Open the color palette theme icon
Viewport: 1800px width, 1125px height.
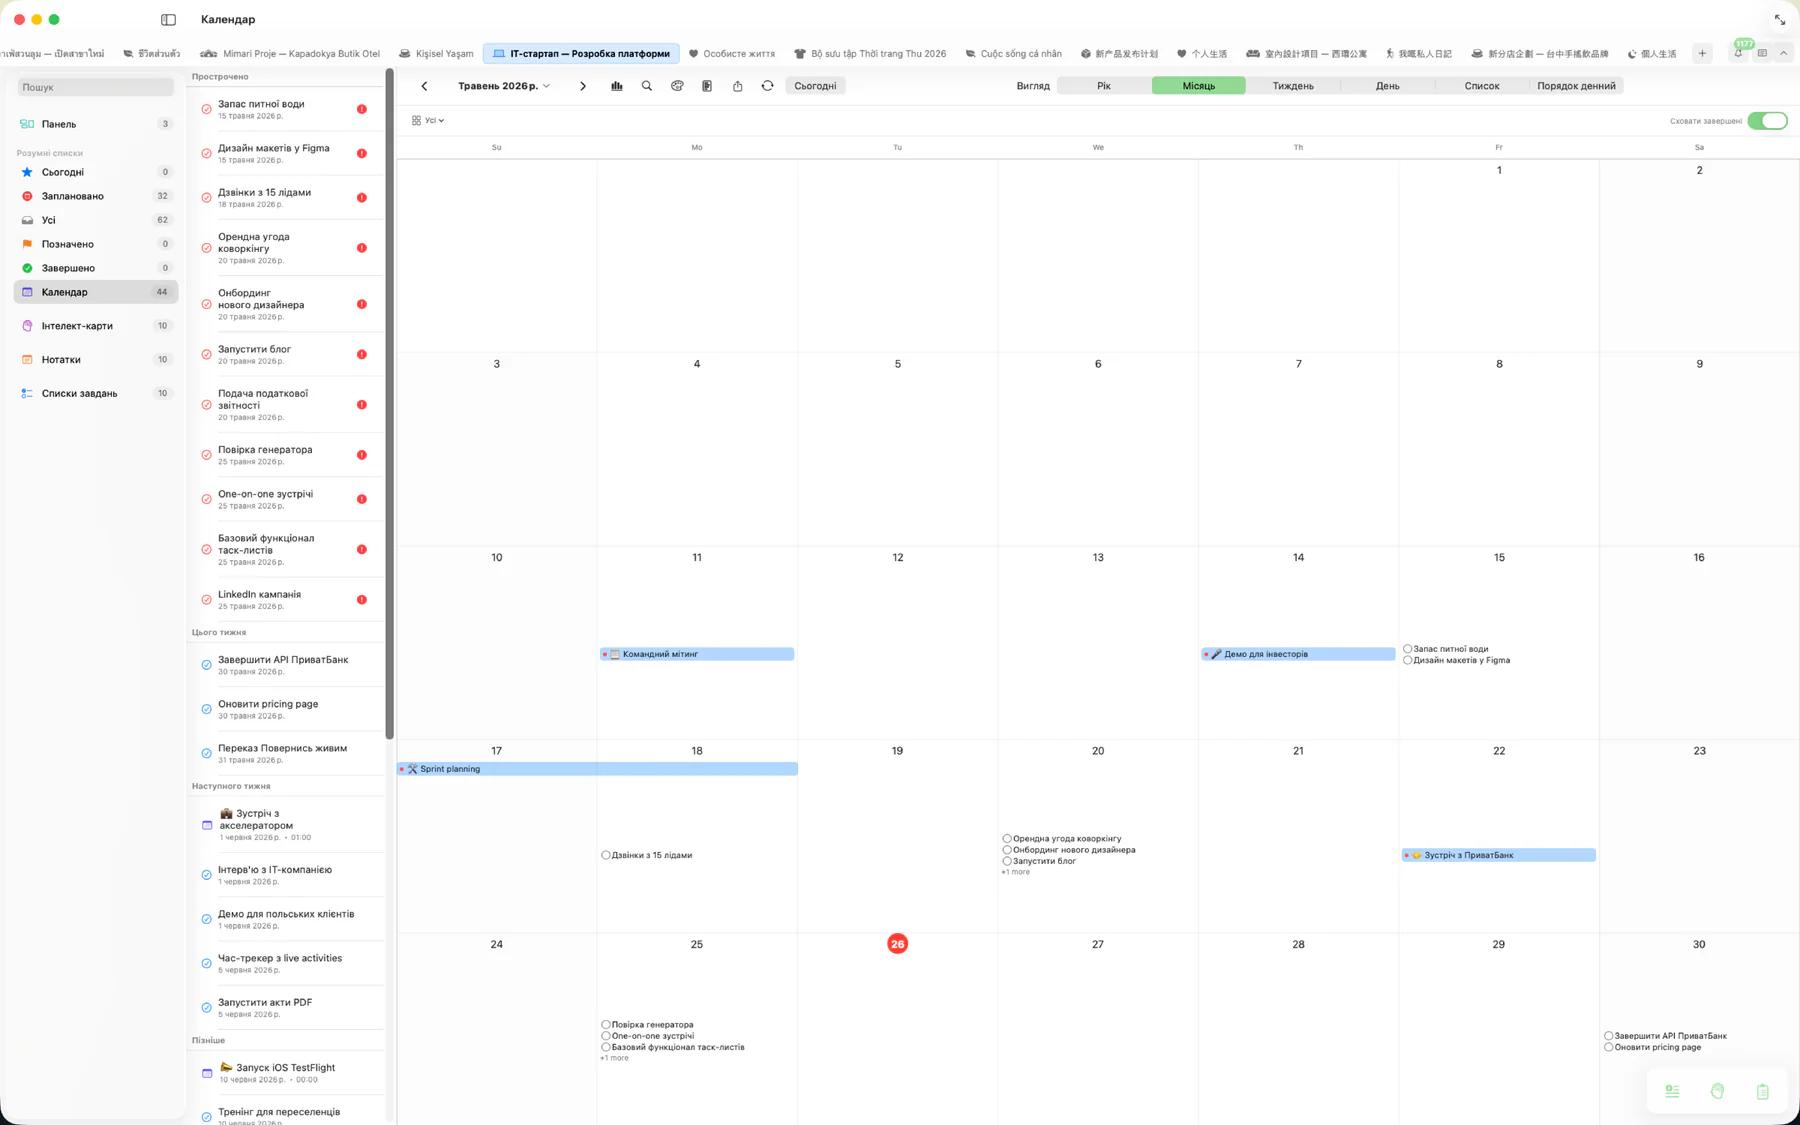(x=677, y=86)
